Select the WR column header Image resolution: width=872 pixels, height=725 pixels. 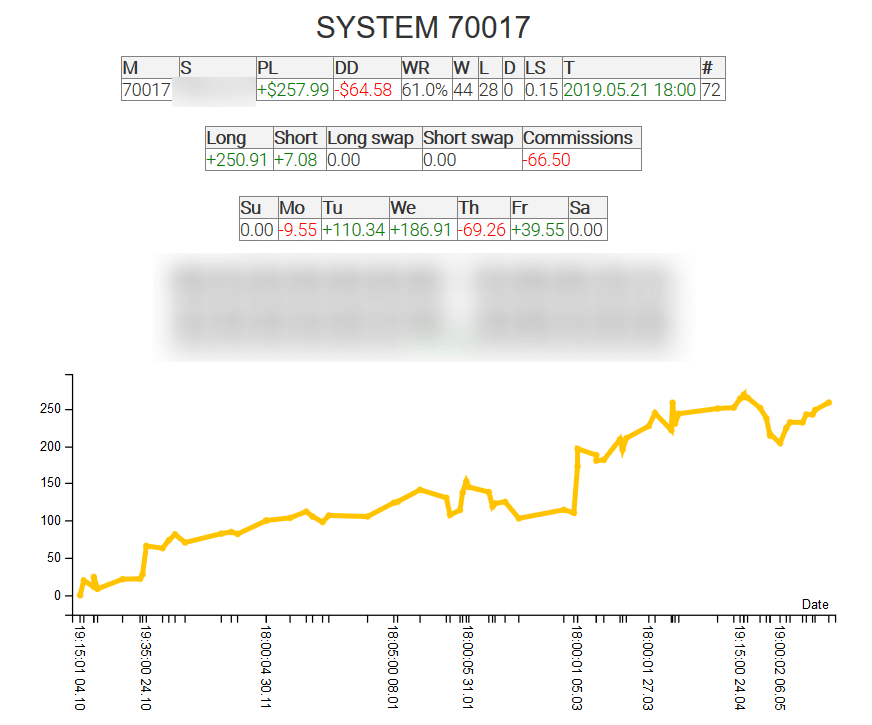[427, 68]
